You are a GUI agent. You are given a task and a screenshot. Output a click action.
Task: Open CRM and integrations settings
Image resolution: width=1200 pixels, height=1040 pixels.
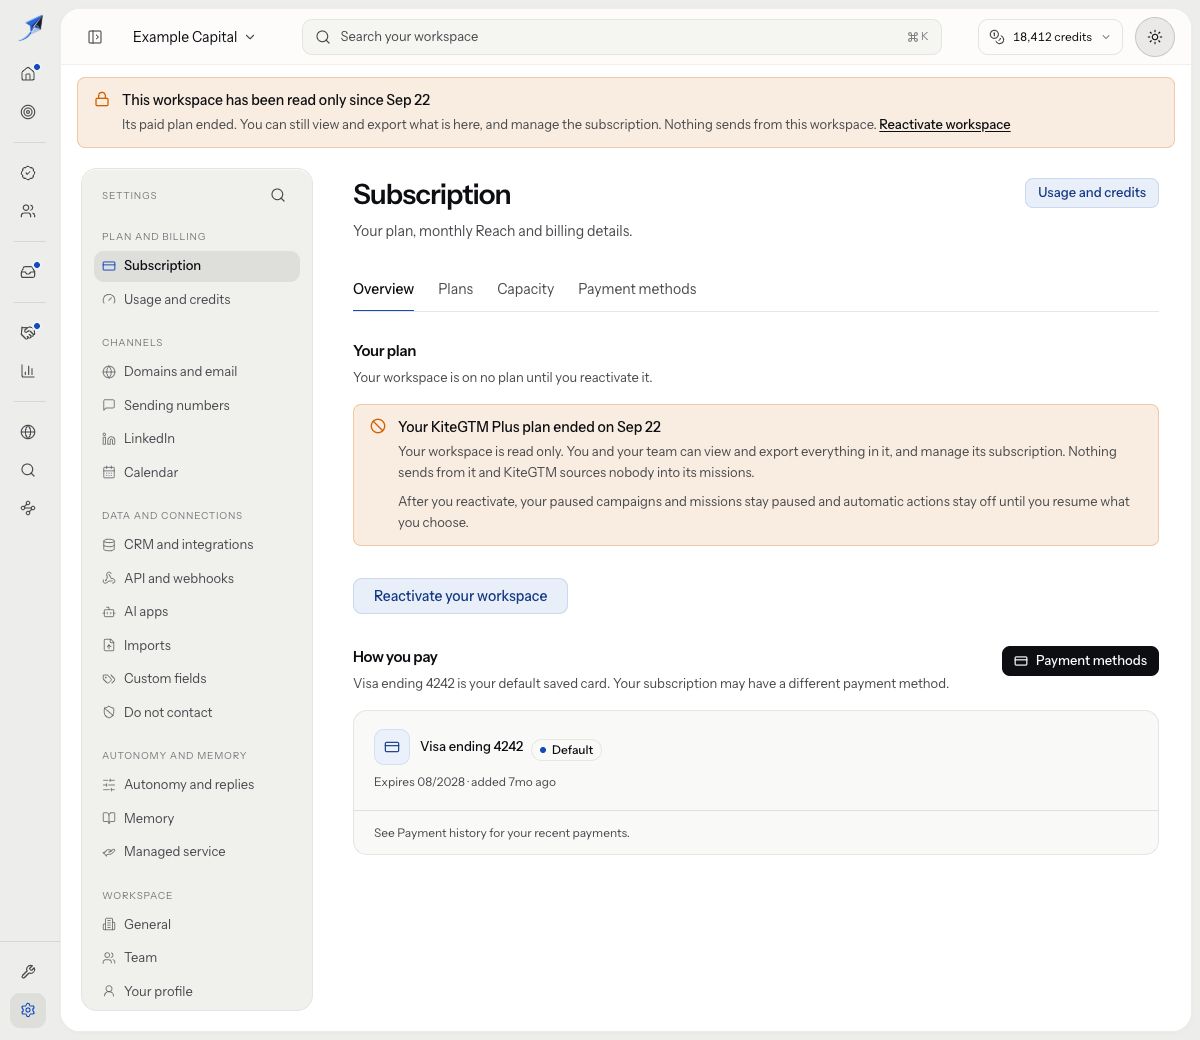click(197, 545)
